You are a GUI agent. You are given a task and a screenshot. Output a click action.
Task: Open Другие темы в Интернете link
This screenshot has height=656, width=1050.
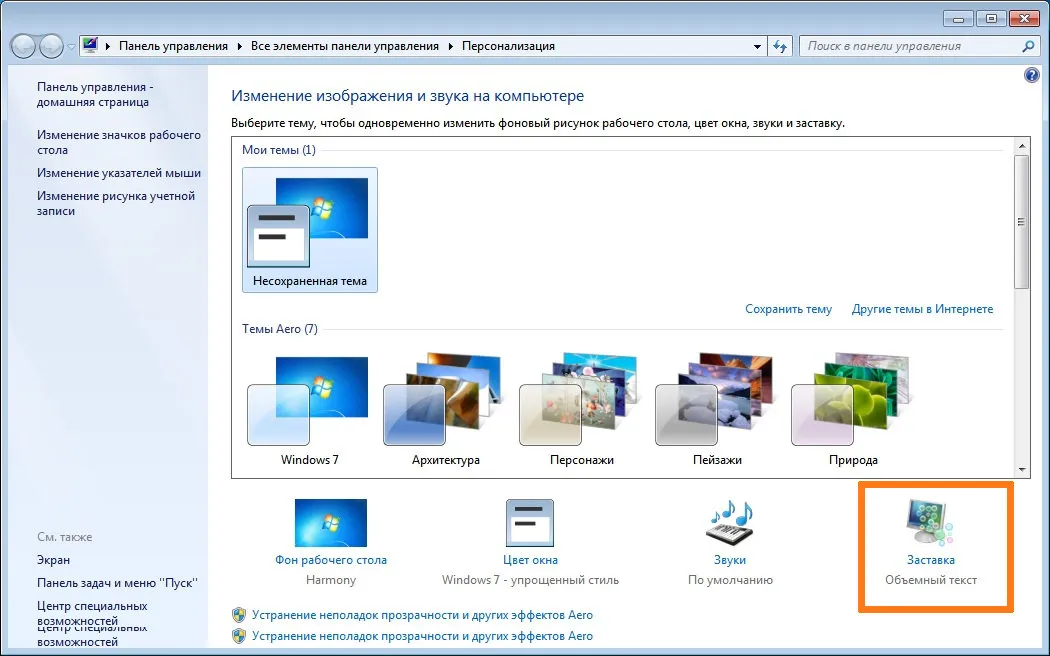click(x=922, y=309)
